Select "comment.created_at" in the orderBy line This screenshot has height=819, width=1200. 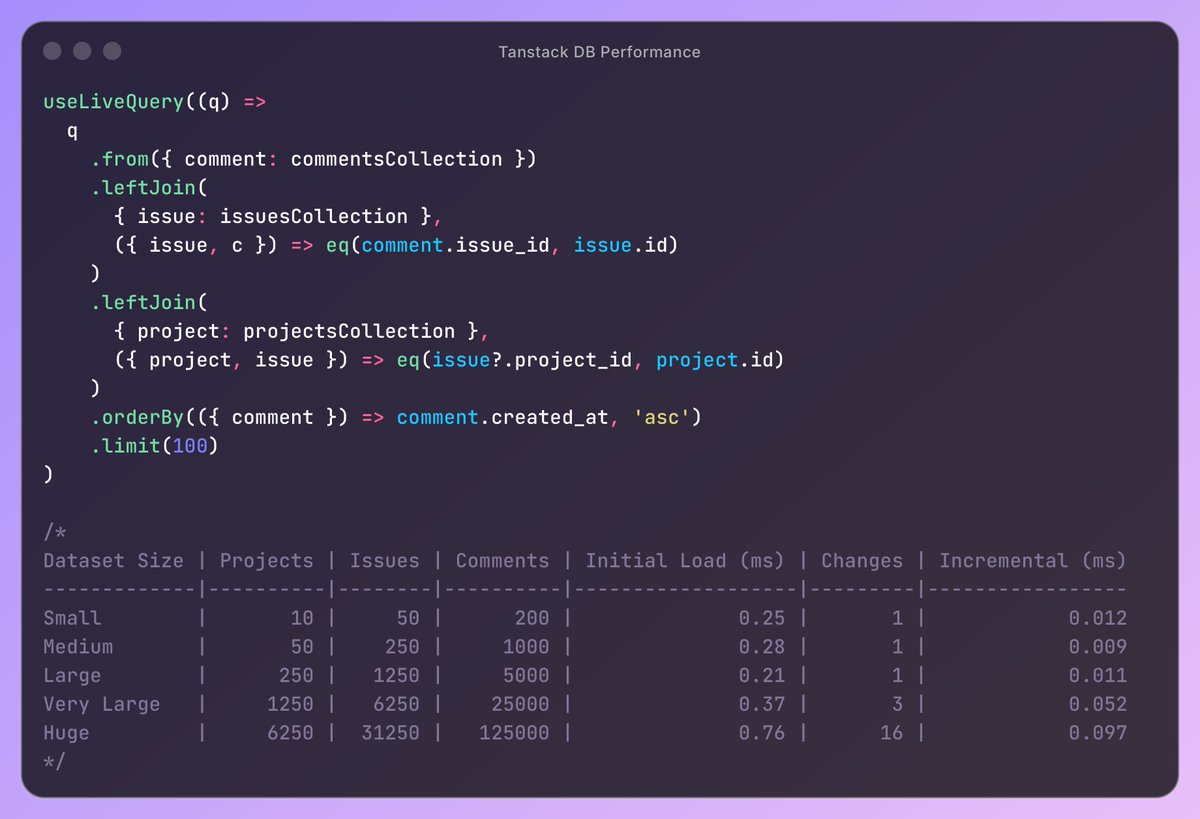click(x=502, y=417)
